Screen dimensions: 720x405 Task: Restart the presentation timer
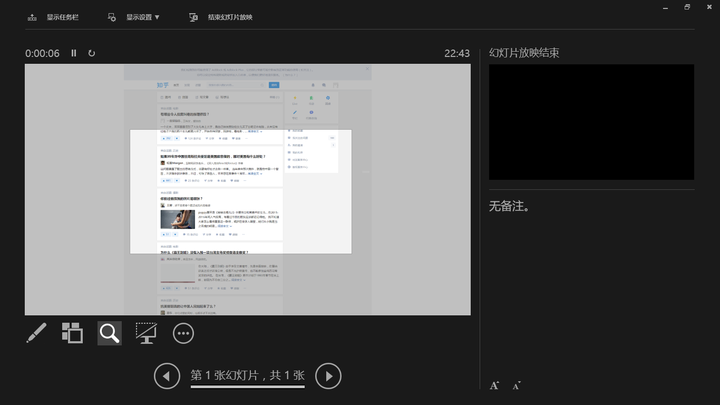92,53
